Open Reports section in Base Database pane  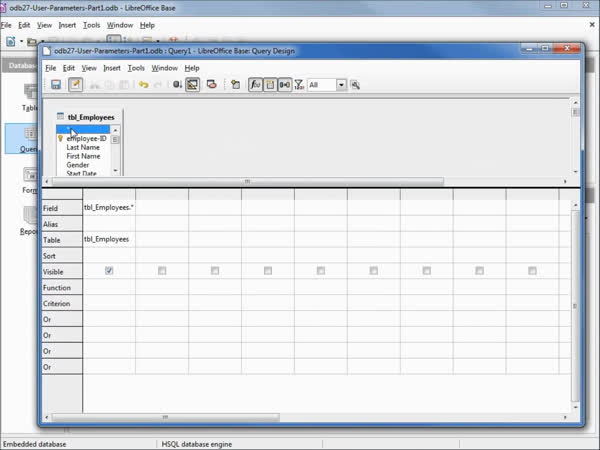[x=29, y=222]
